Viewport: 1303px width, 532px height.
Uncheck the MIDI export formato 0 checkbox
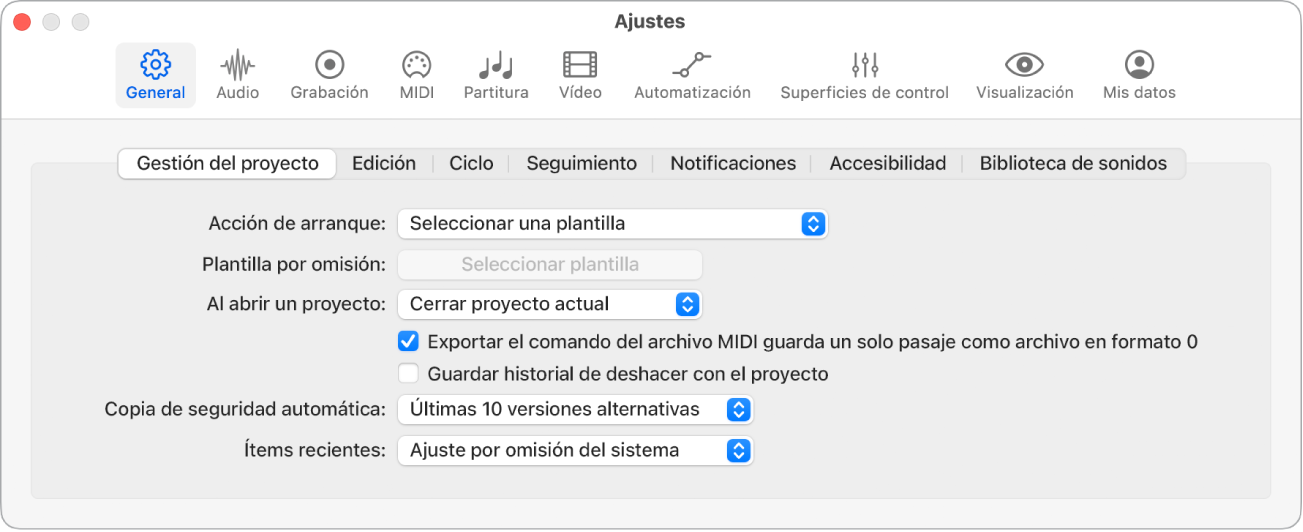408,342
